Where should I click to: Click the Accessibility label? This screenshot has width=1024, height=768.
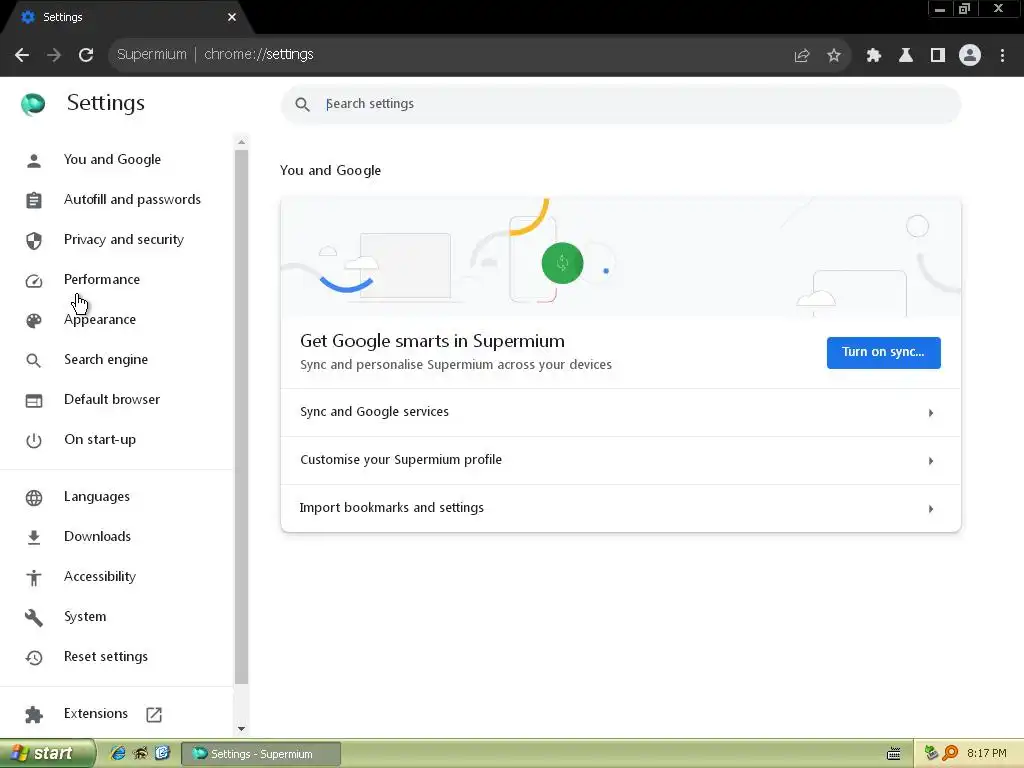[x=100, y=577]
